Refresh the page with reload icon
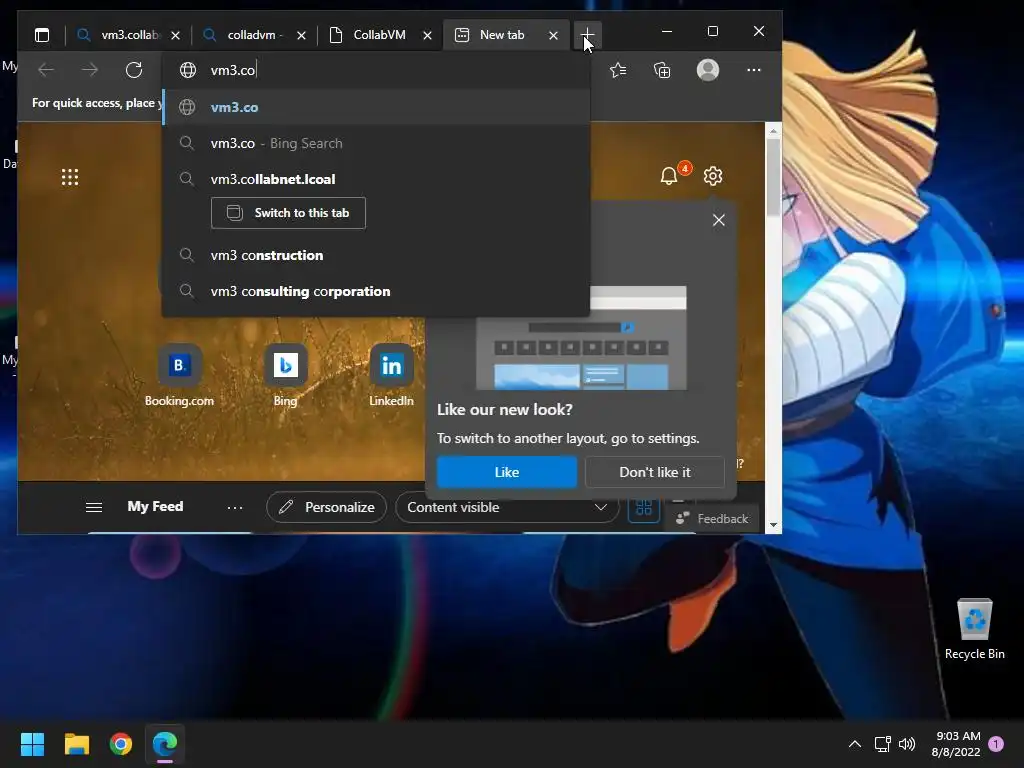Image resolution: width=1024 pixels, height=768 pixels. coord(134,70)
